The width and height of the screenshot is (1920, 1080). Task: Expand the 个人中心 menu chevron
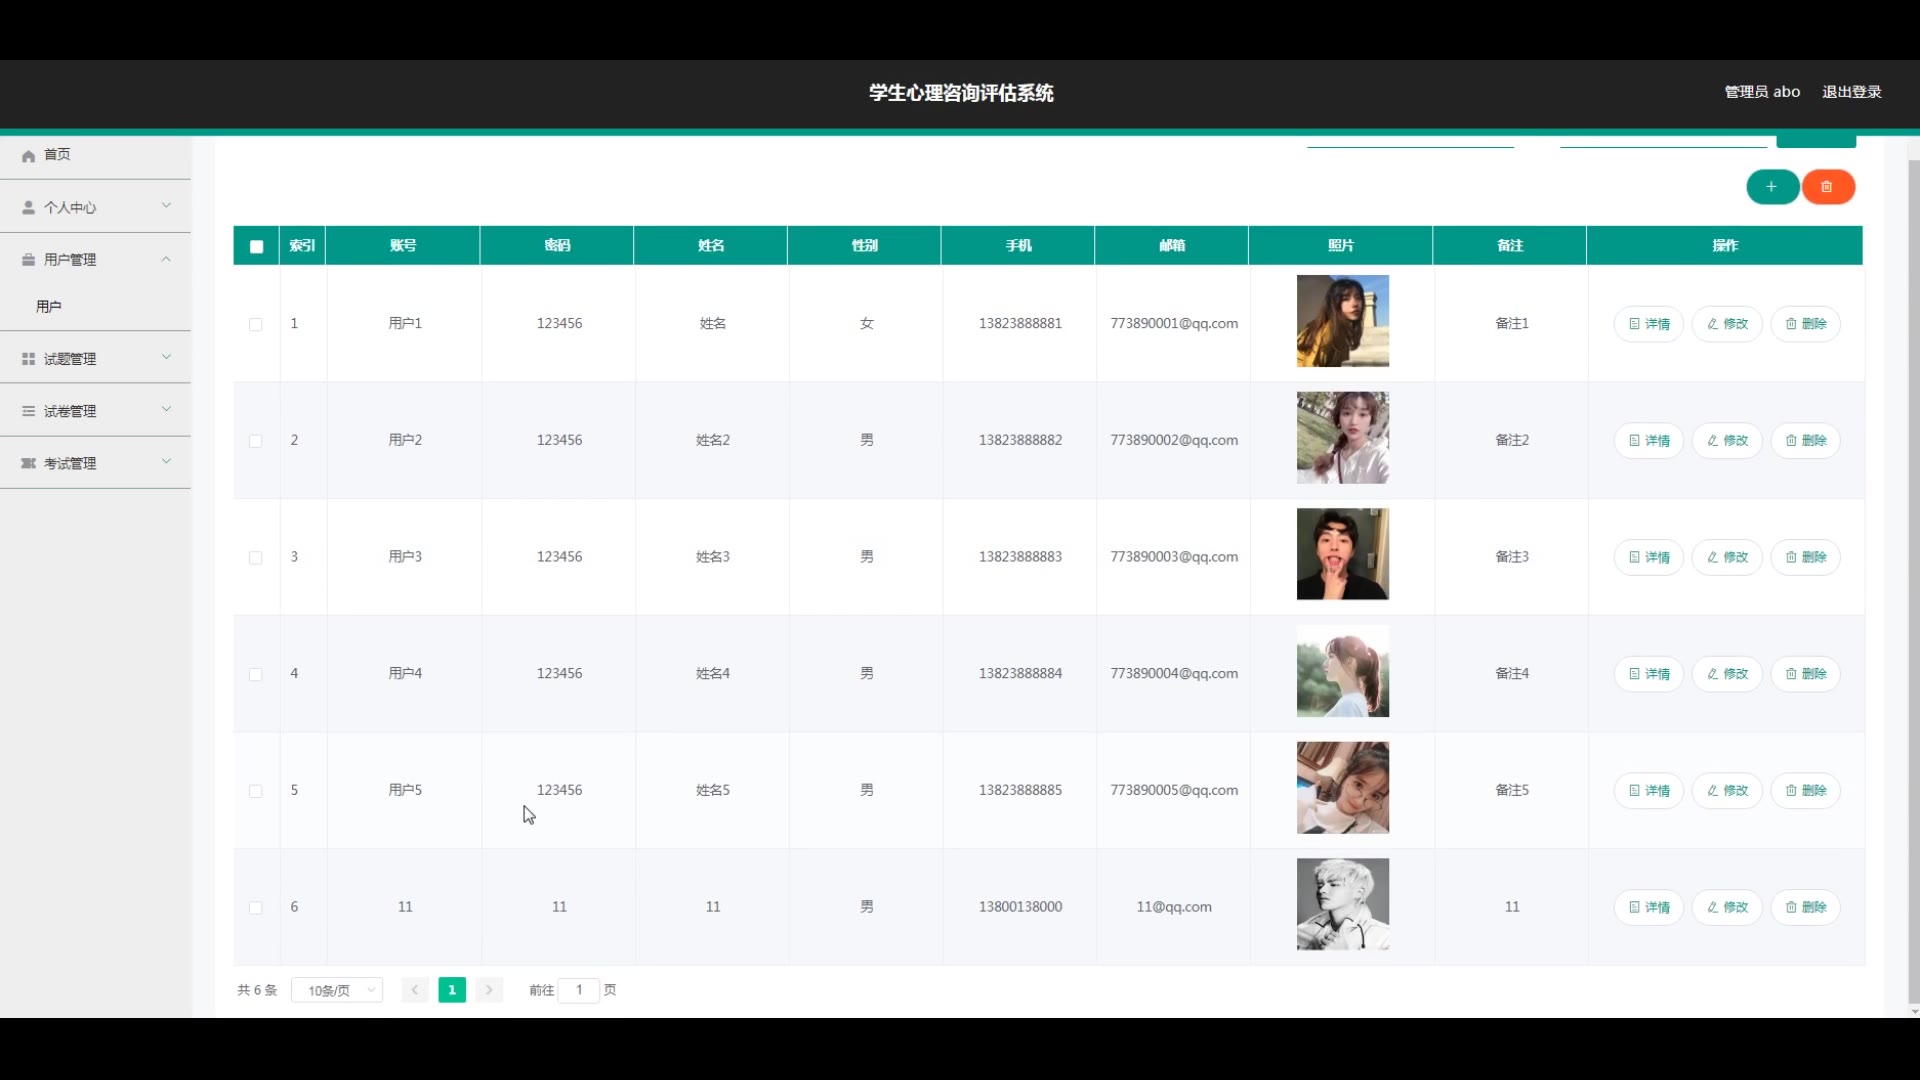coord(166,206)
